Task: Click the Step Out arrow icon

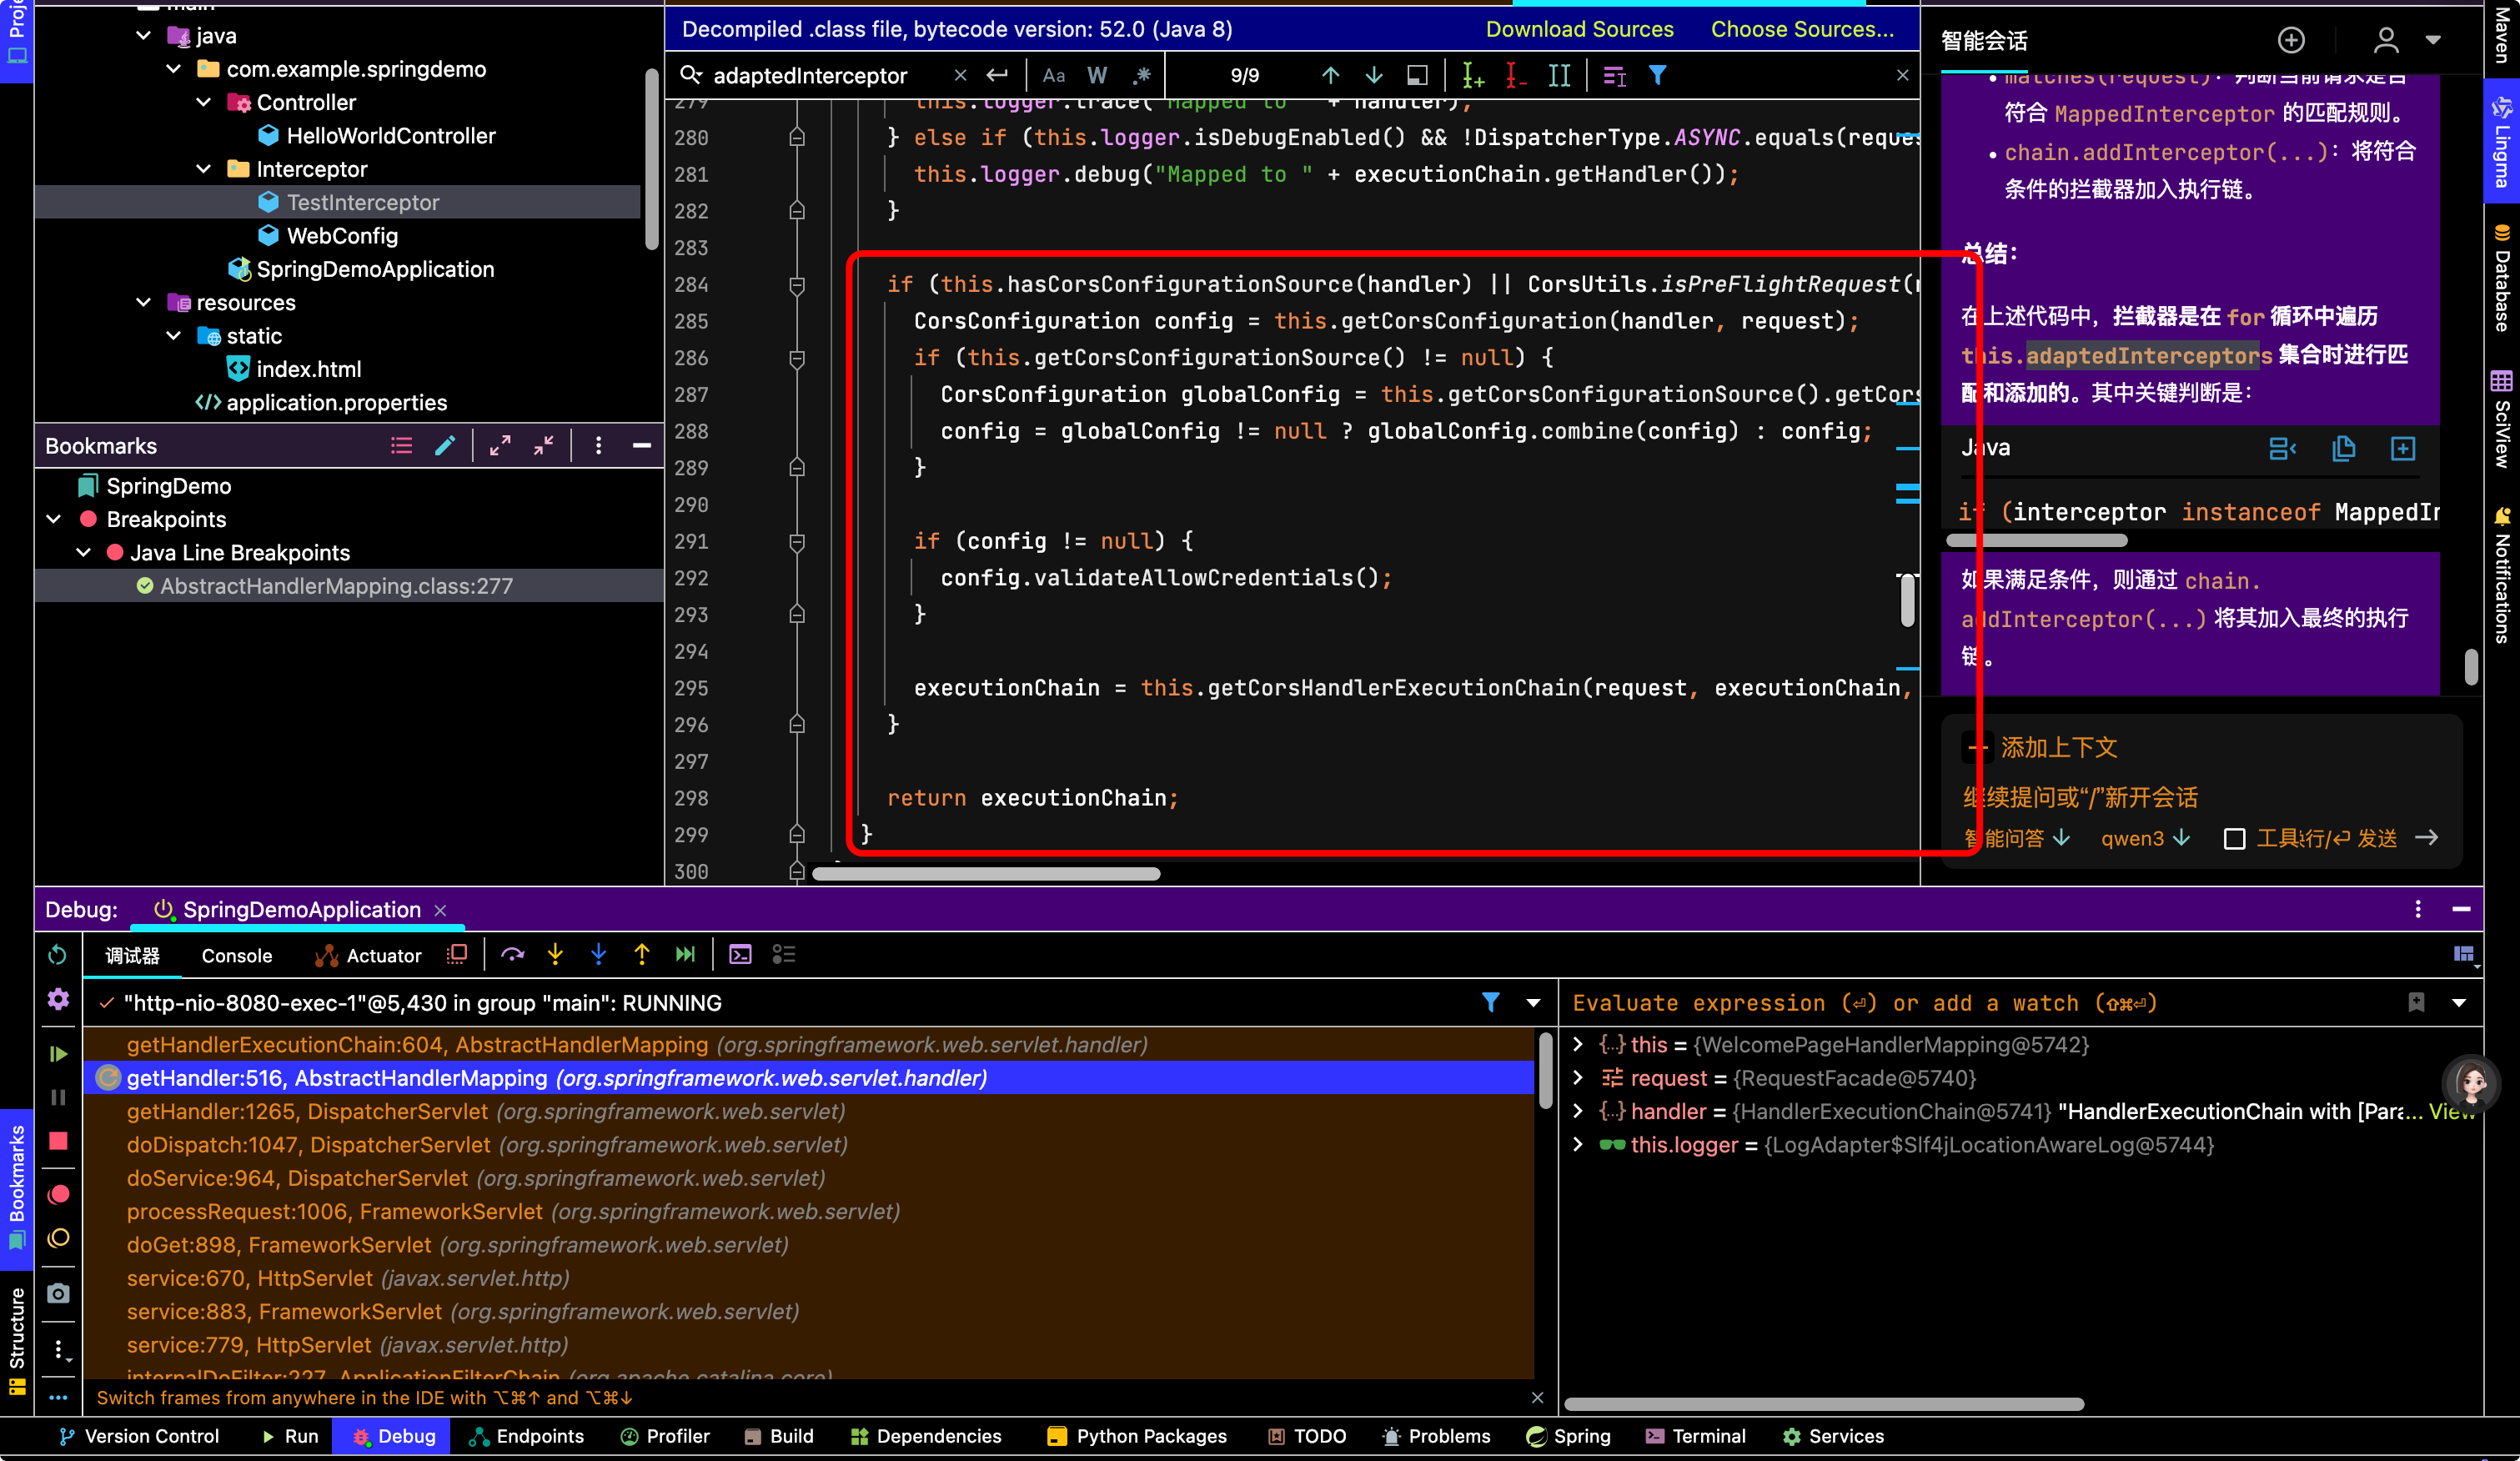Action: click(x=642, y=955)
